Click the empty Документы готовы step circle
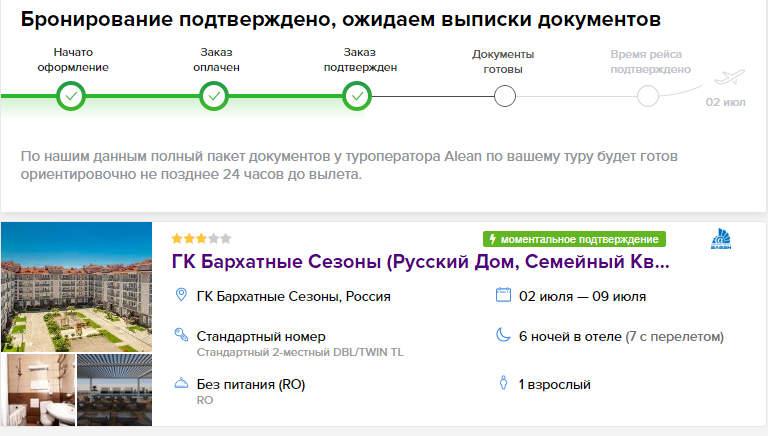The height and width of the screenshot is (436, 768). (x=504, y=96)
